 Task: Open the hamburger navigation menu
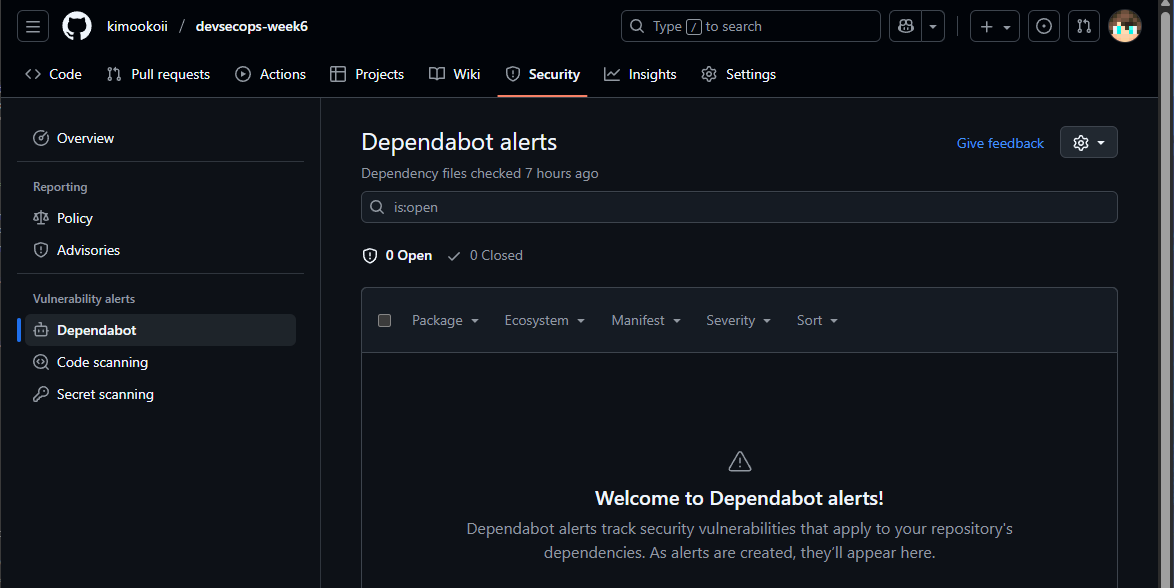(33, 26)
